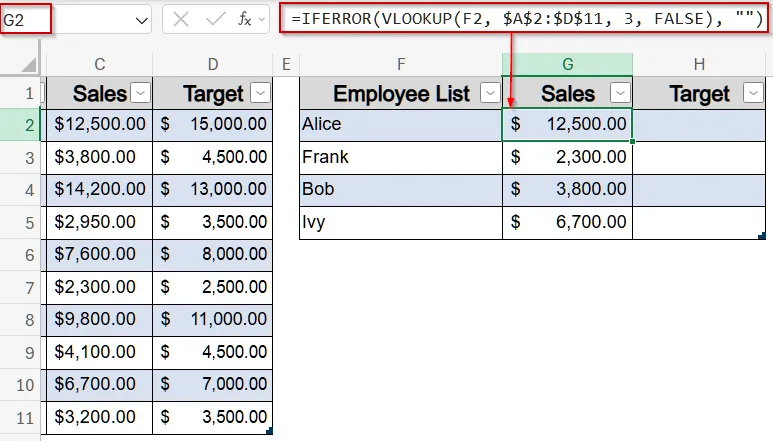Open the Sales filter dropdown in column G
This screenshot has height=441, width=773.
620,93
